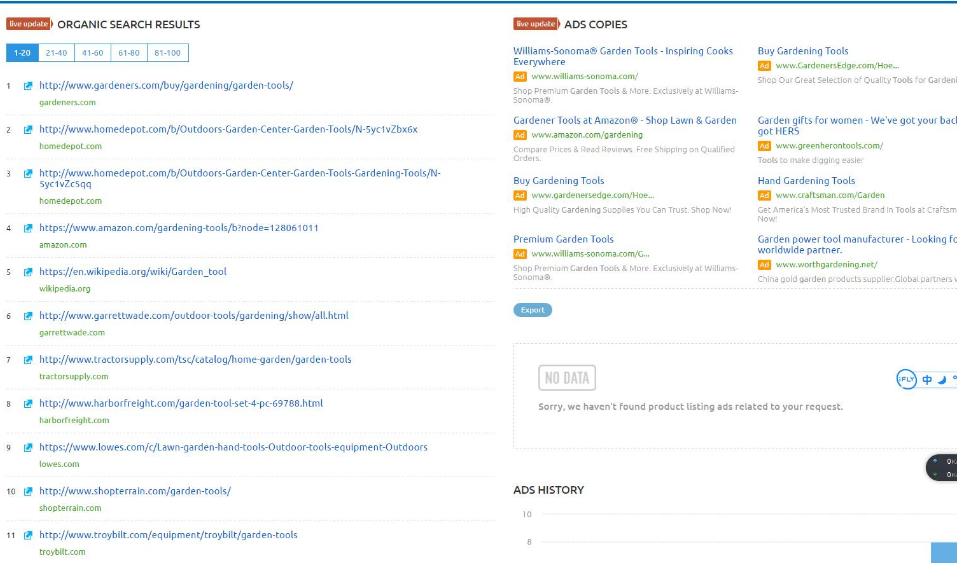The image size is (957, 582).
Task: Switch to the 61-80 results tab
Action: (129, 53)
